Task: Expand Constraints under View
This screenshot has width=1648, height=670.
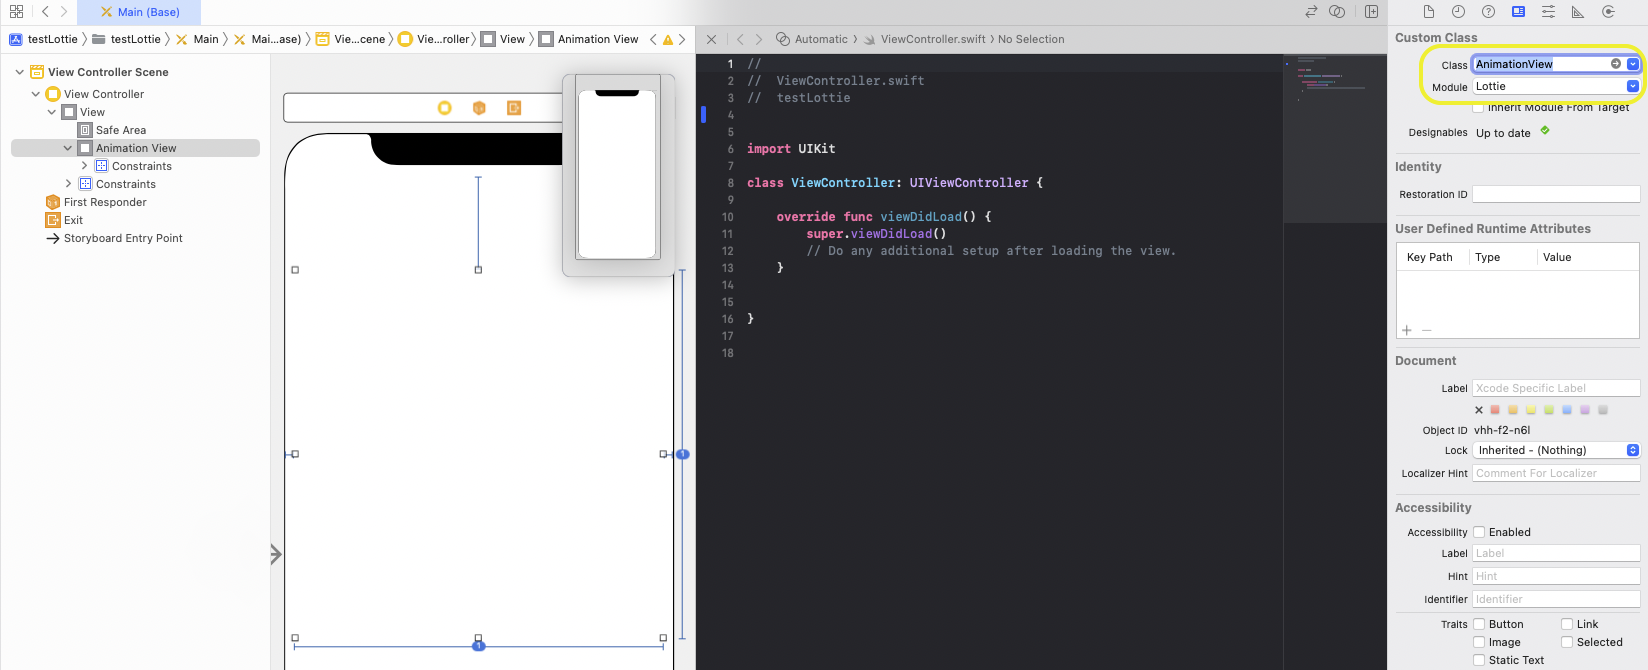Action: [68, 184]
